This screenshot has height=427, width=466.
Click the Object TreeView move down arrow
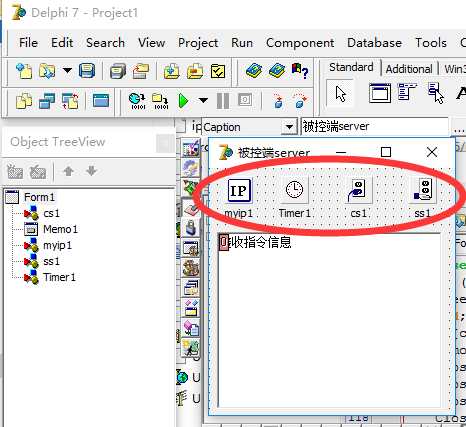(91, 171)
